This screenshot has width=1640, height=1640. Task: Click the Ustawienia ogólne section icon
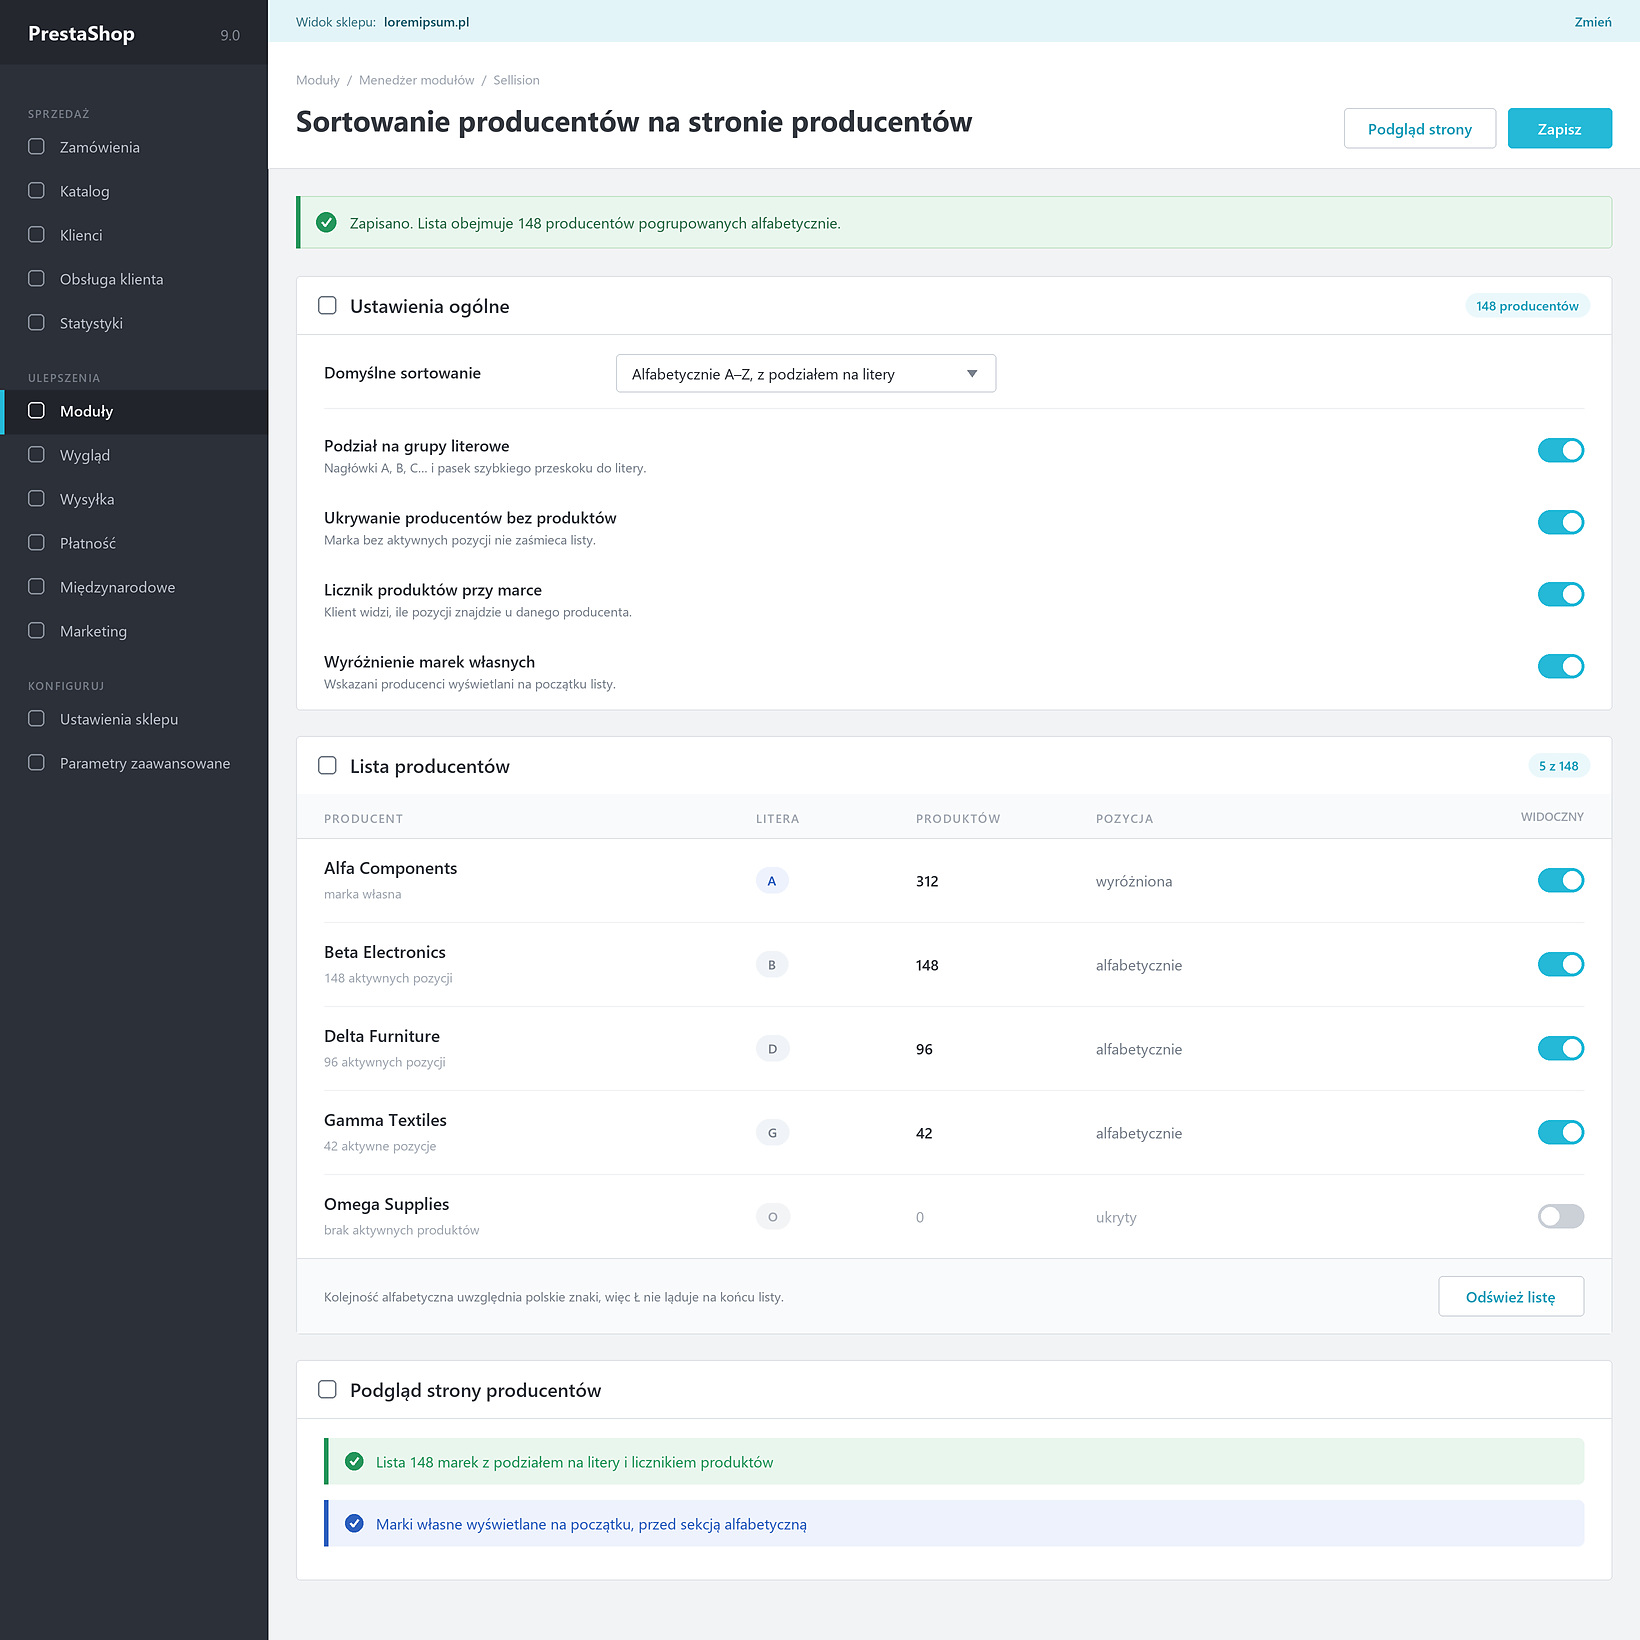[327, 306]
